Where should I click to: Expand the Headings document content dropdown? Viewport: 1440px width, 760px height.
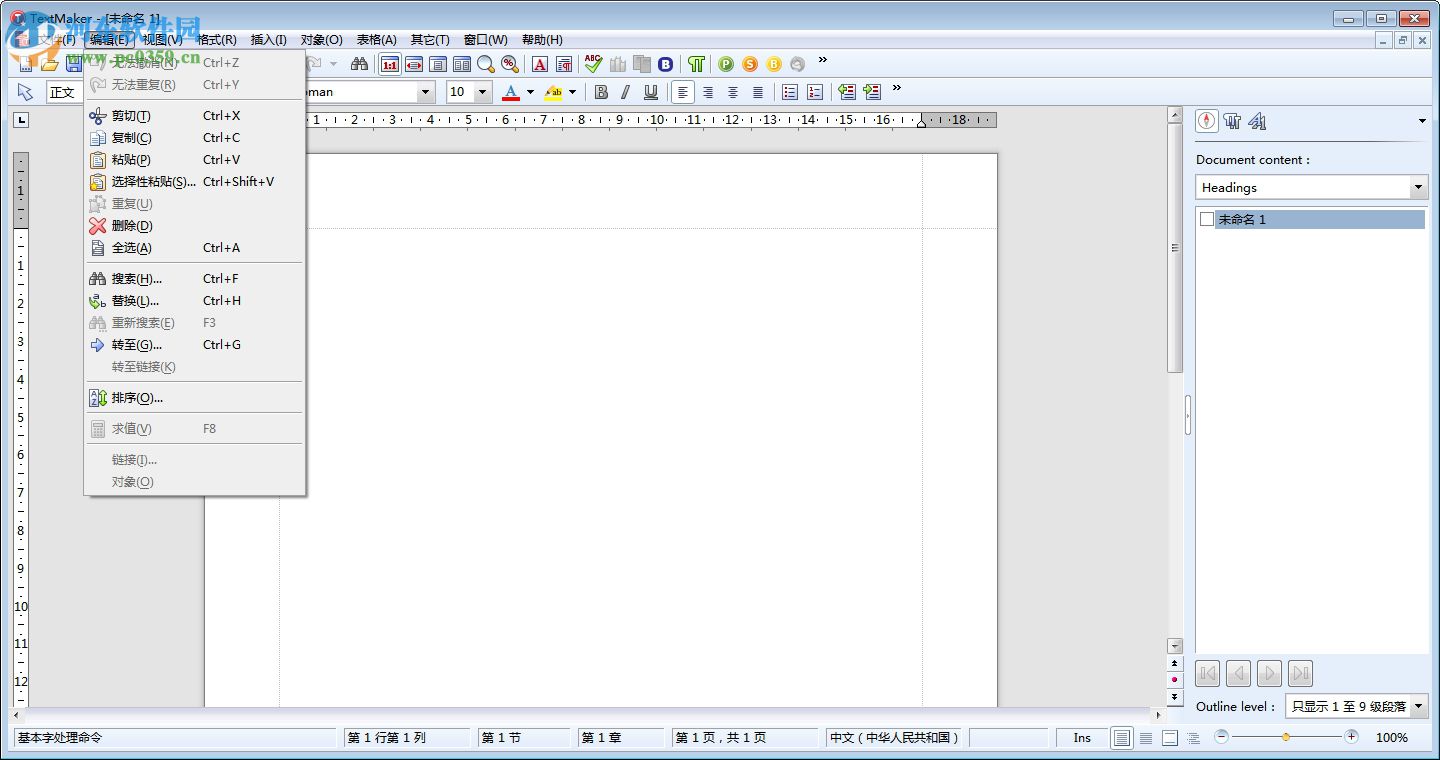(1418, 187)
